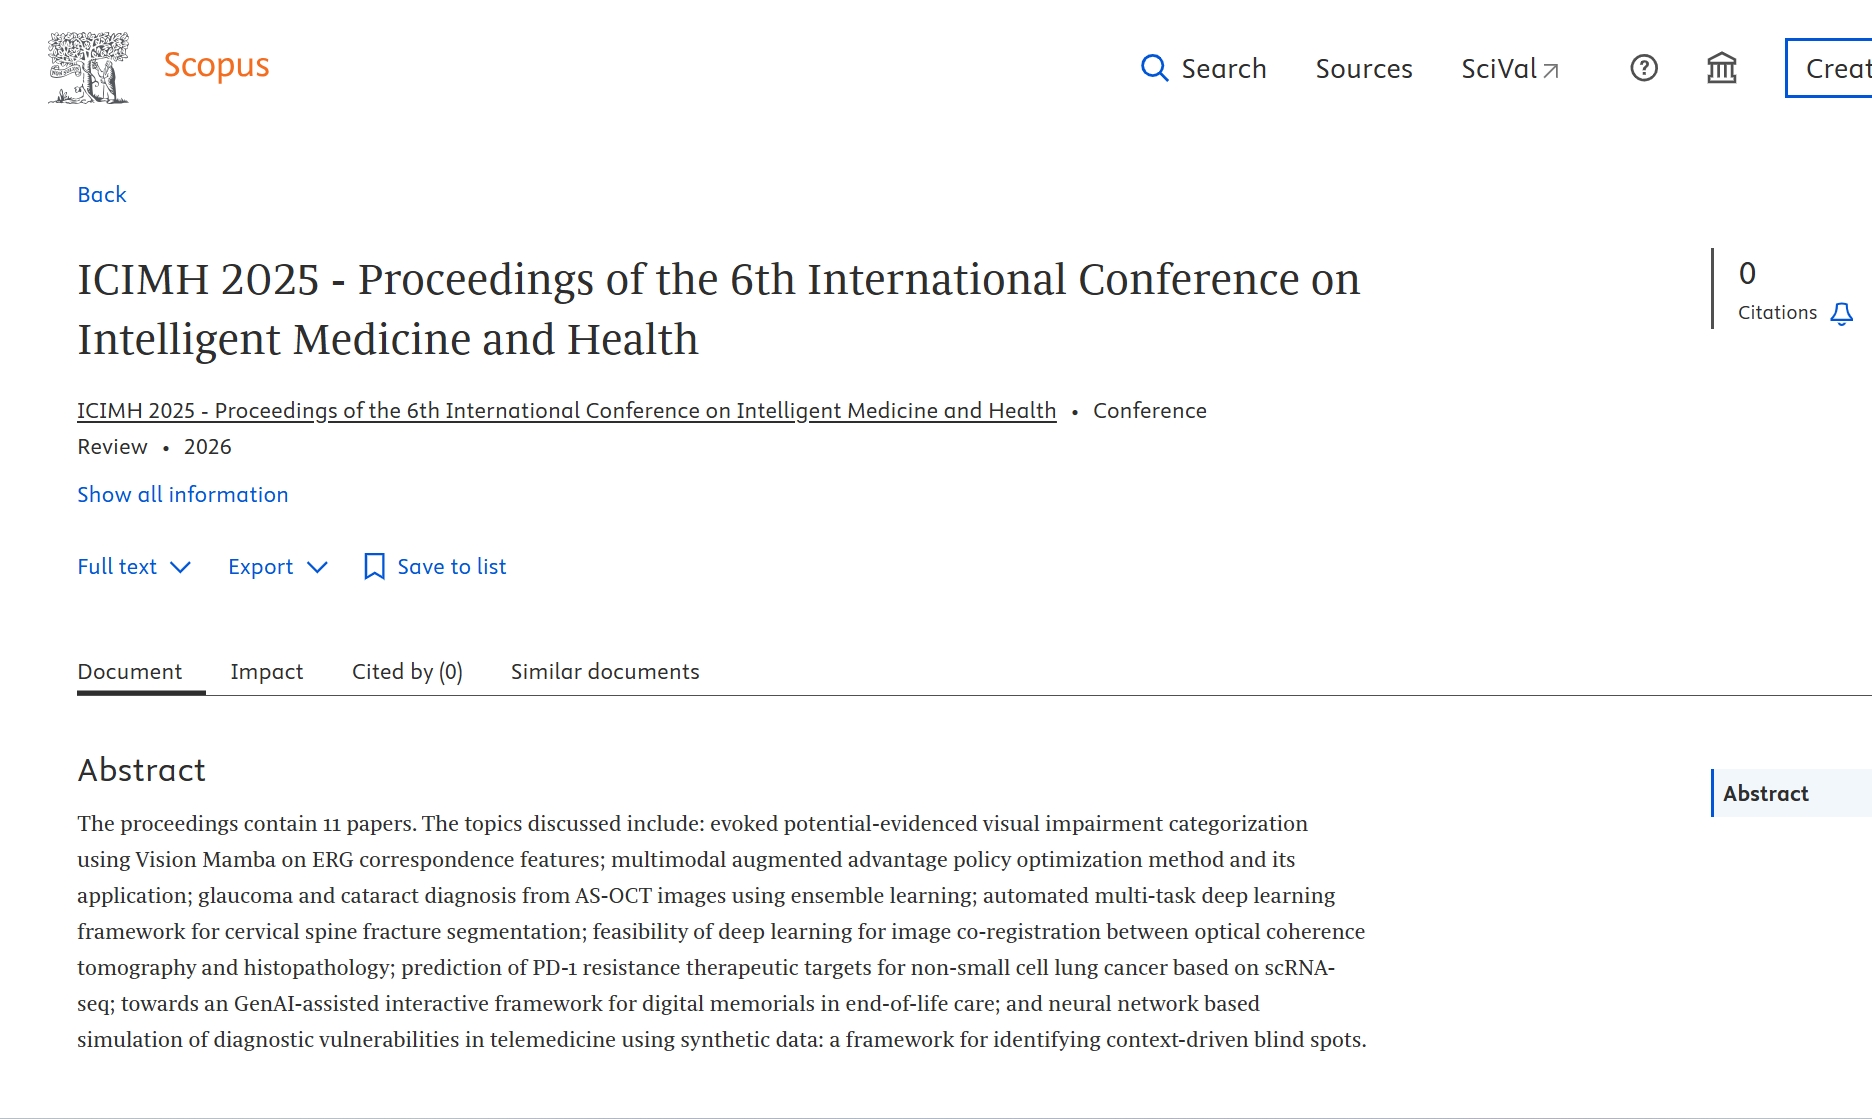Click the SciVal external link arrow
The image size is (1872, 1119).
1551,70
